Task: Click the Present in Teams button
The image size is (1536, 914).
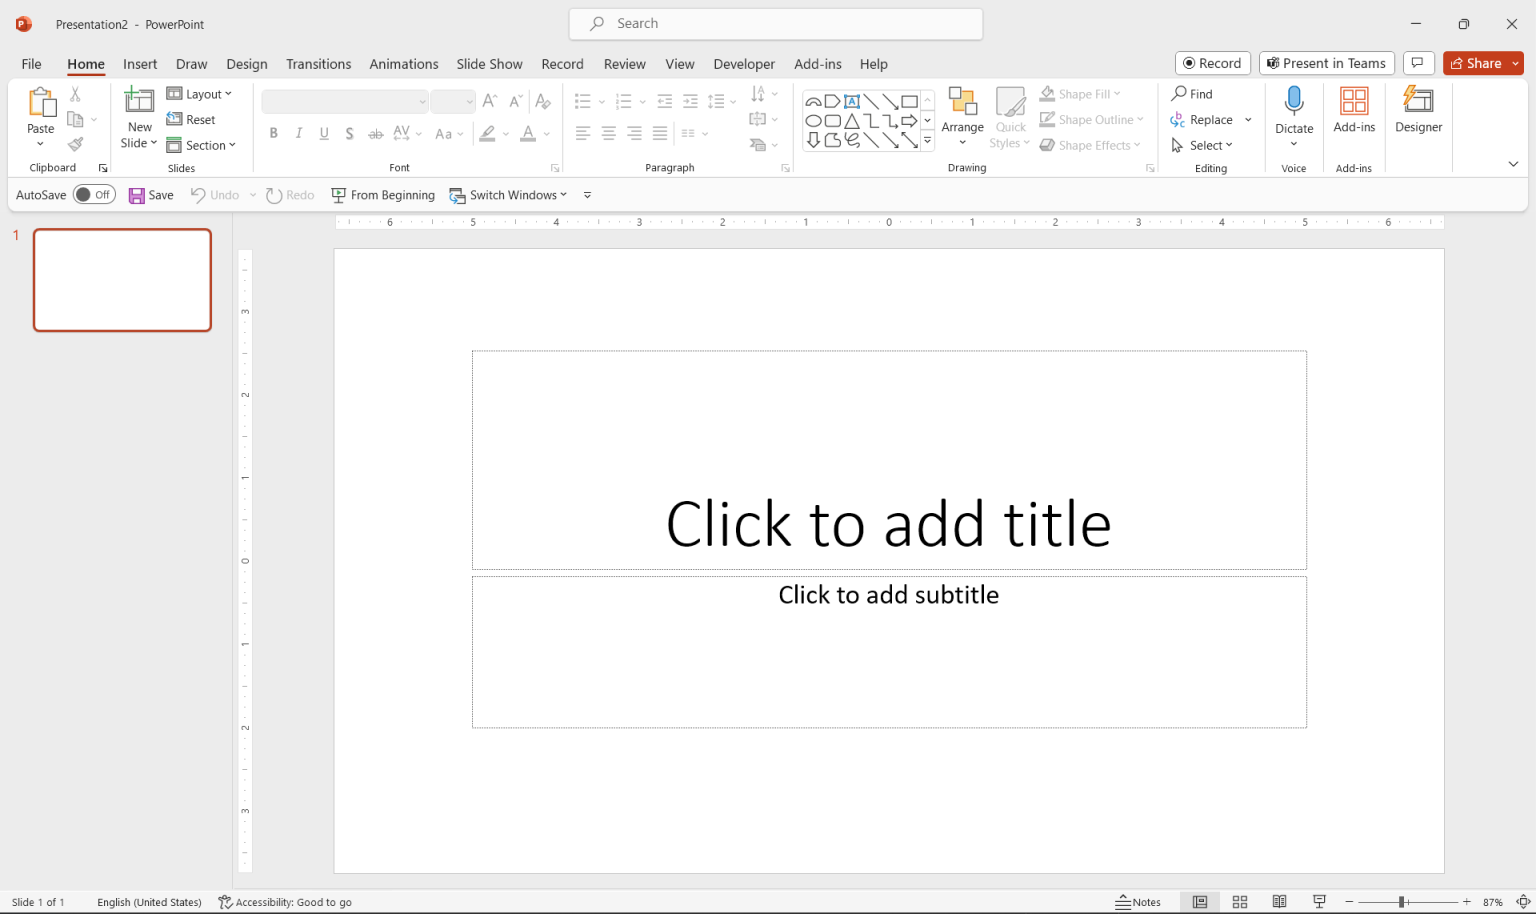Action: point(1326,62)
